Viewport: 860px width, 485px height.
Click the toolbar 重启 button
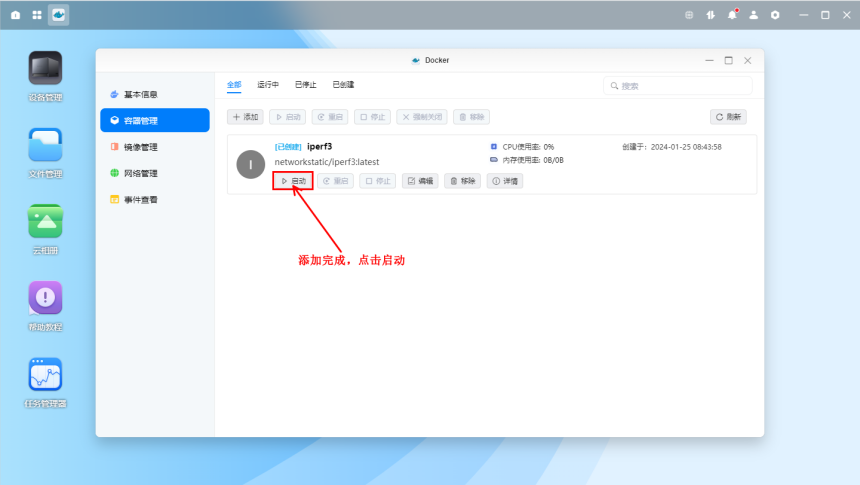click(330, 117)
